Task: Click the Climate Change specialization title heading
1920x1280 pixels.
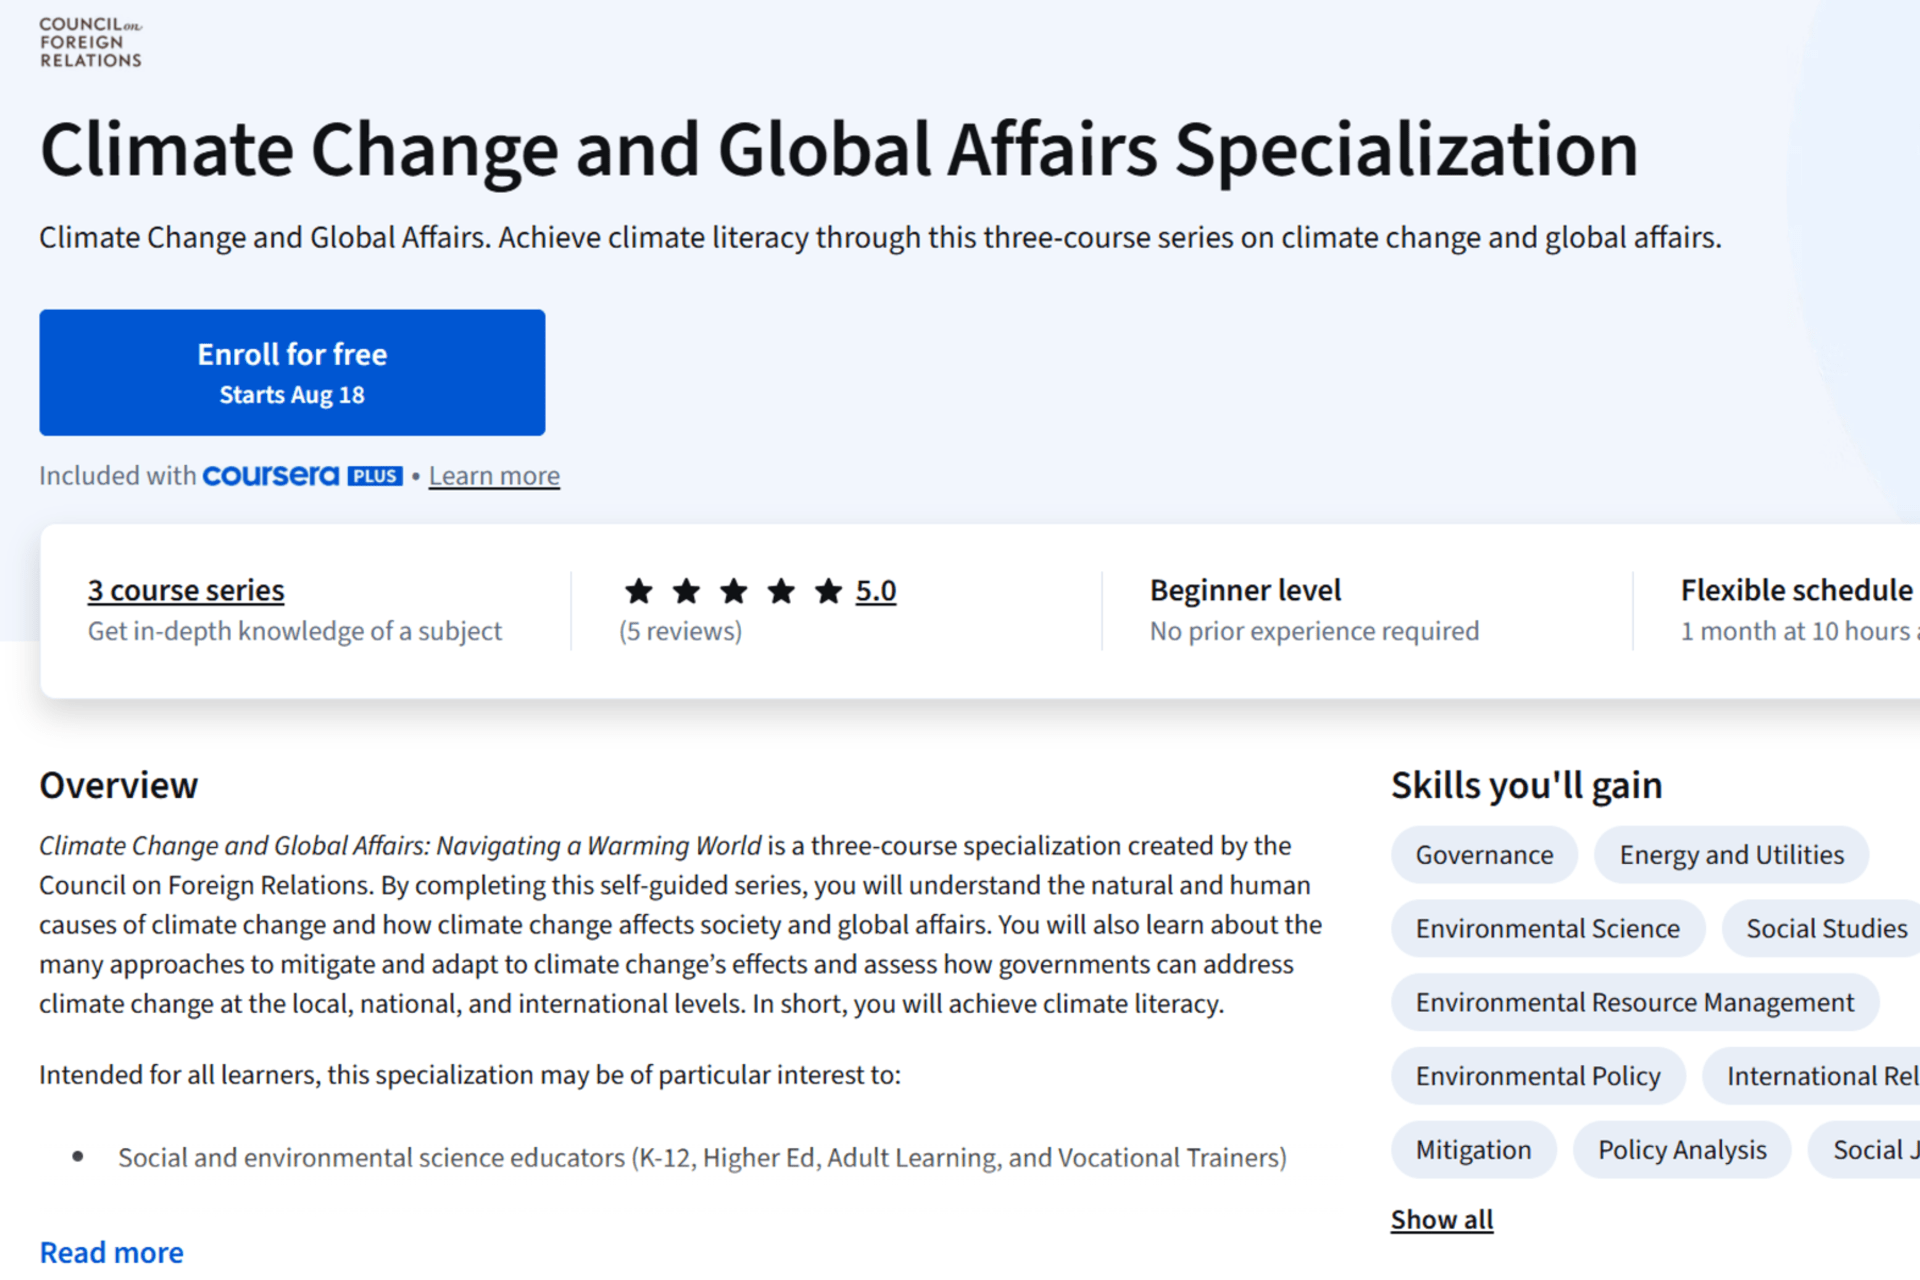Action: coord(838,150)
